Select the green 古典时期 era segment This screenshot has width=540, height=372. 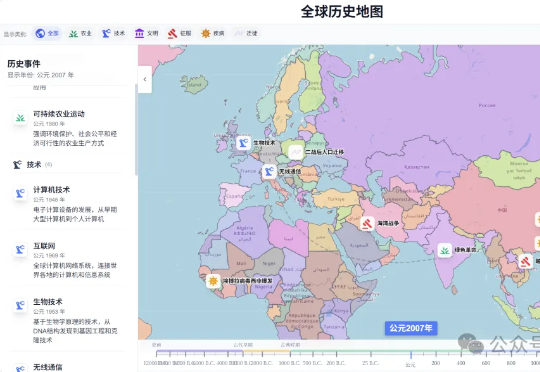(375, 351)
